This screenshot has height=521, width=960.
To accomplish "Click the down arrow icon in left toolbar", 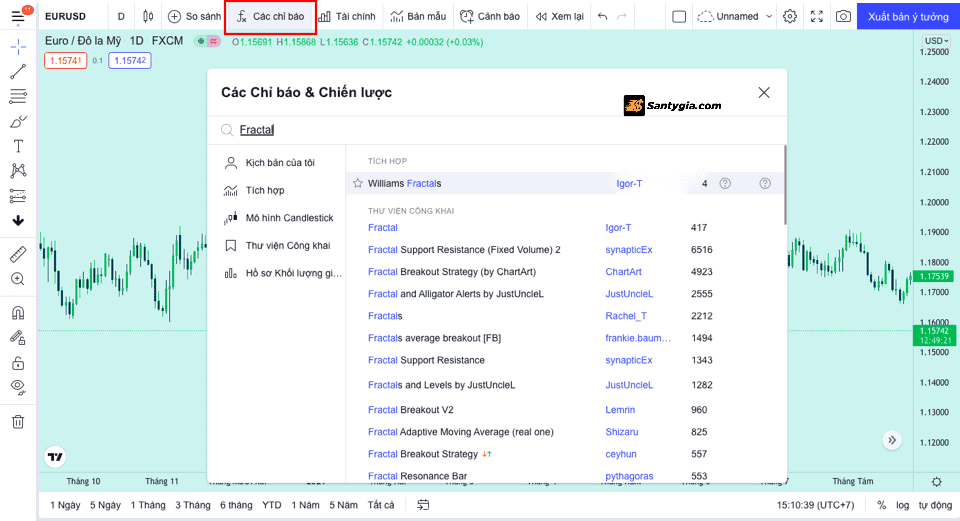I will [18, 220].
